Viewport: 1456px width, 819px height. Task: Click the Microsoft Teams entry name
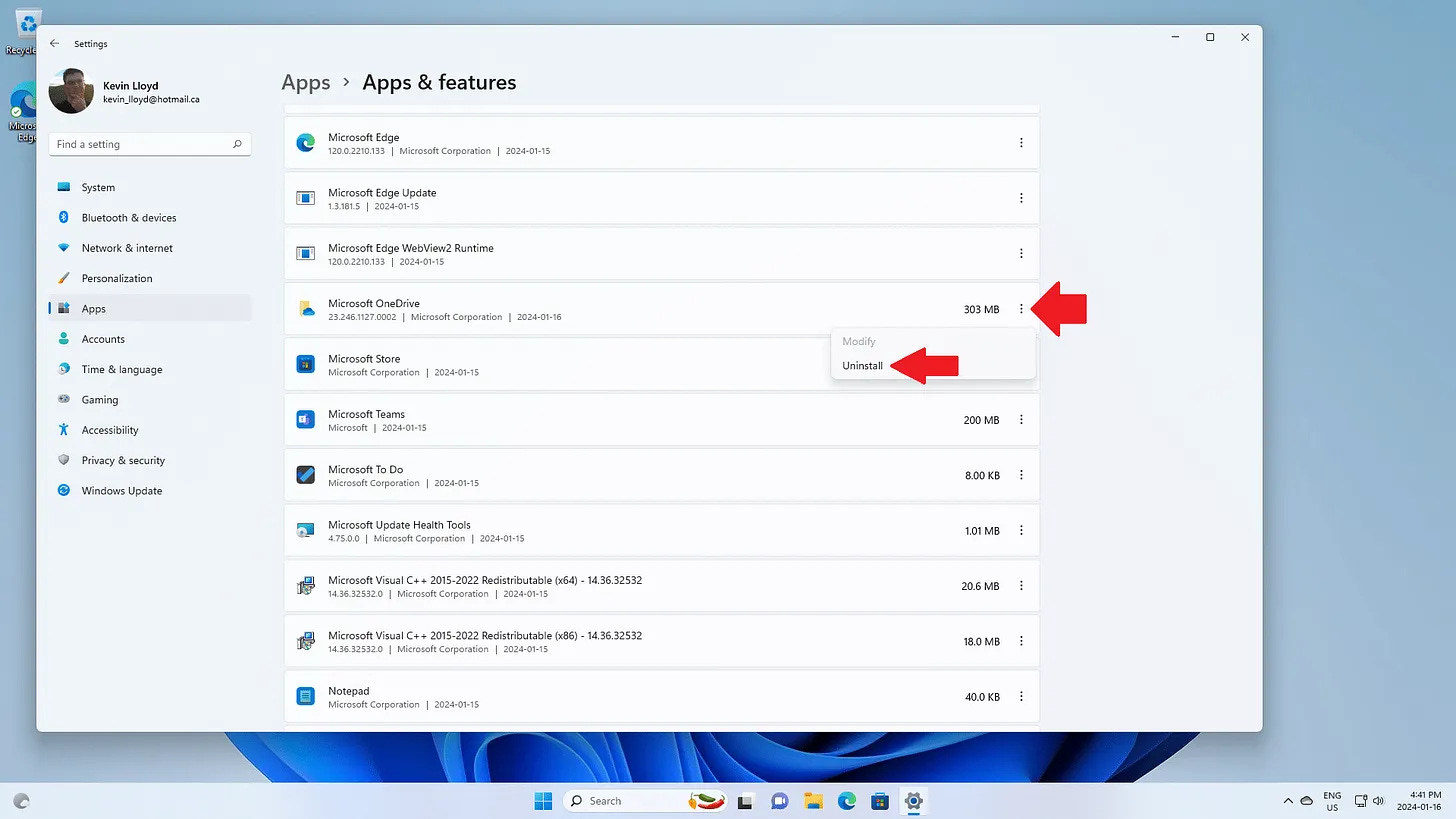(366, 414)
